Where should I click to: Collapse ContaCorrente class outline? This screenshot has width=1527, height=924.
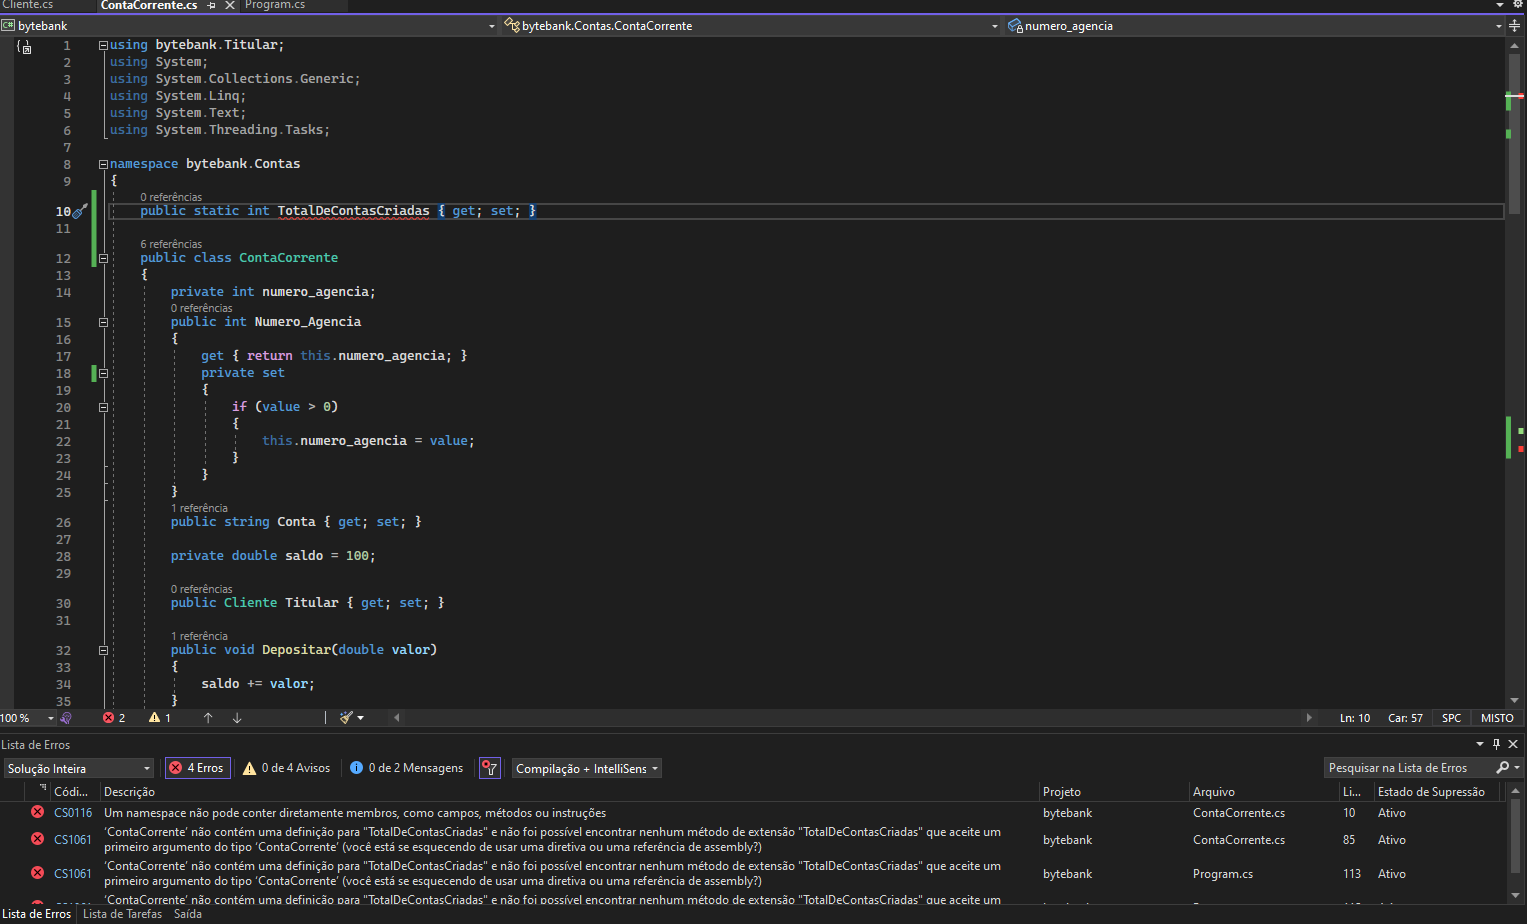[103, 258]
